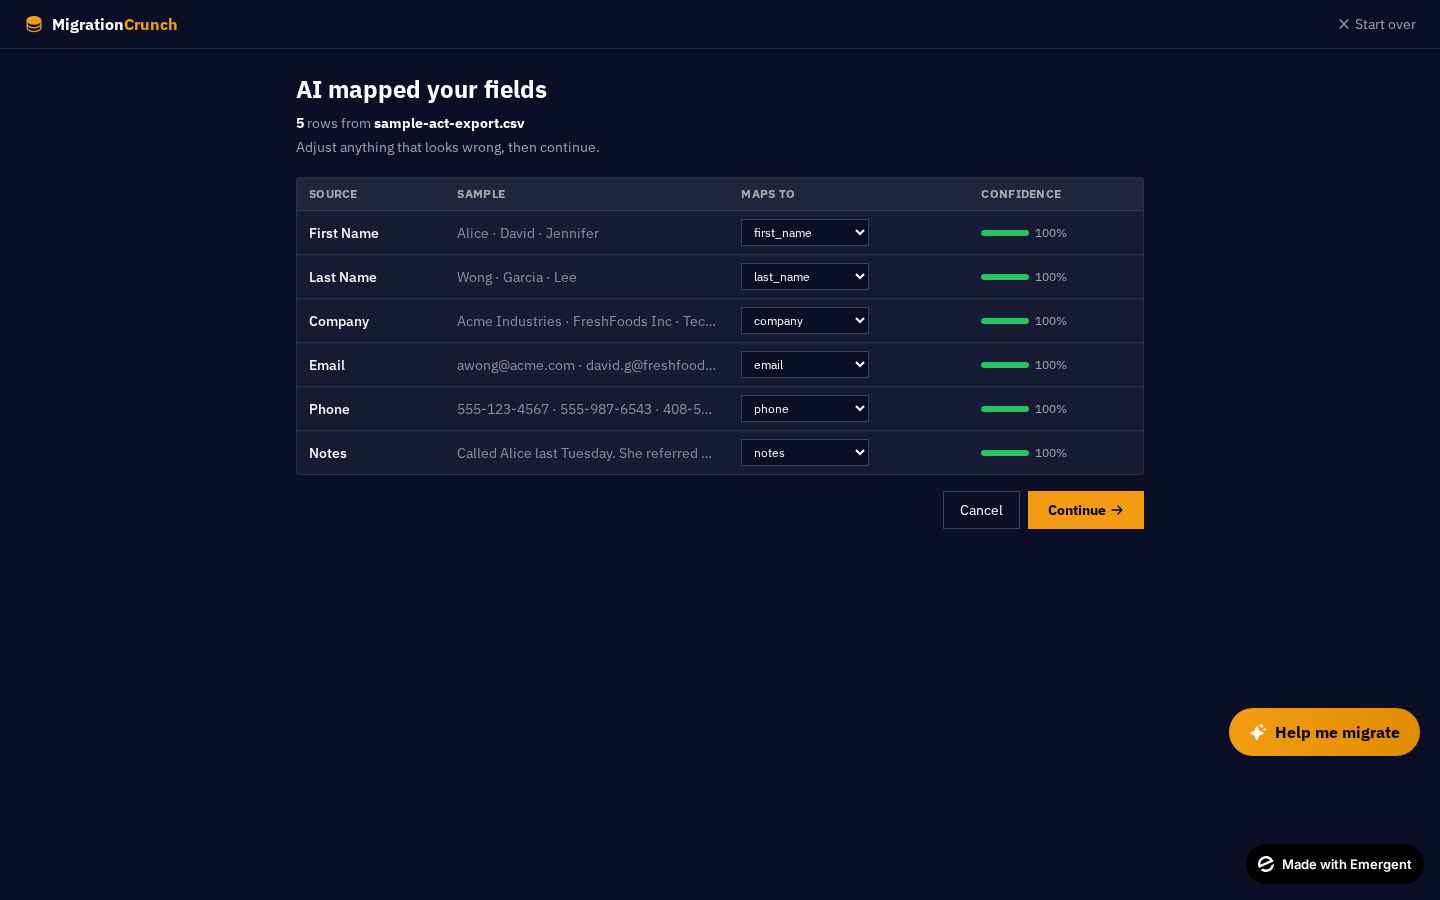Click the MigrationCrunch database logo icon

point(34,24)
